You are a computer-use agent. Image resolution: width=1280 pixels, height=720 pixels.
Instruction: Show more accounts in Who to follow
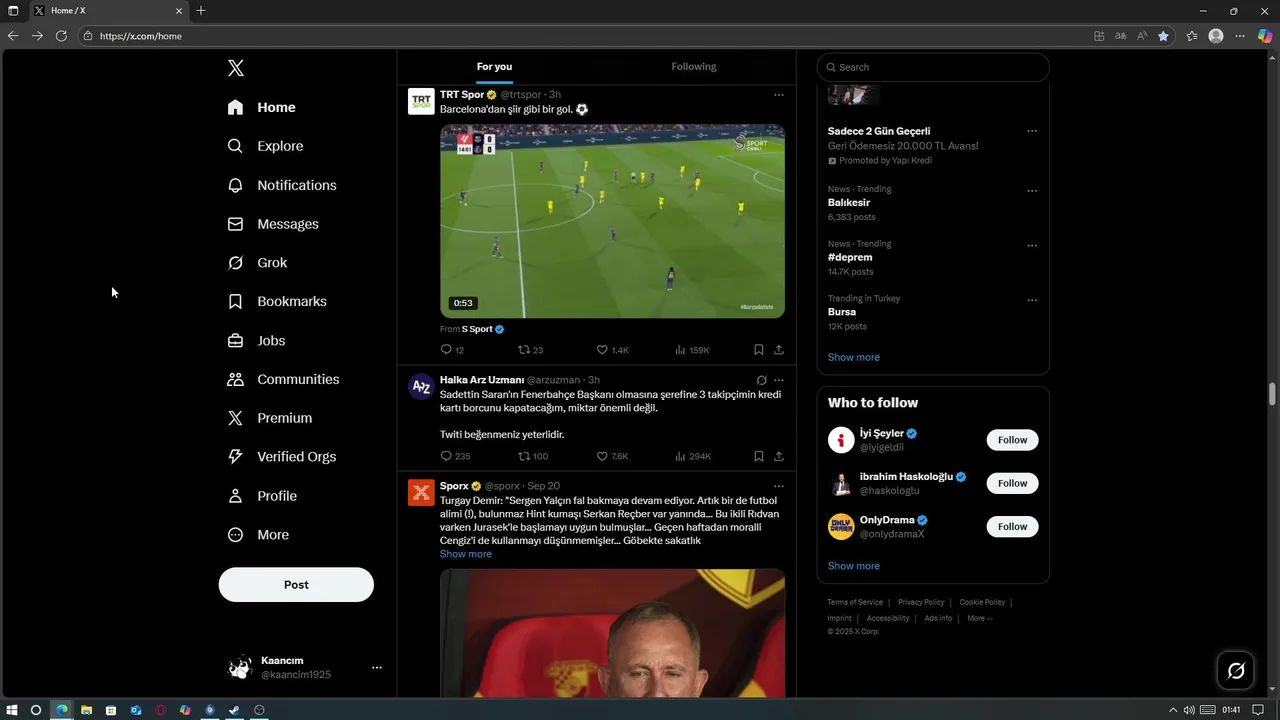(x=854, y=566)
